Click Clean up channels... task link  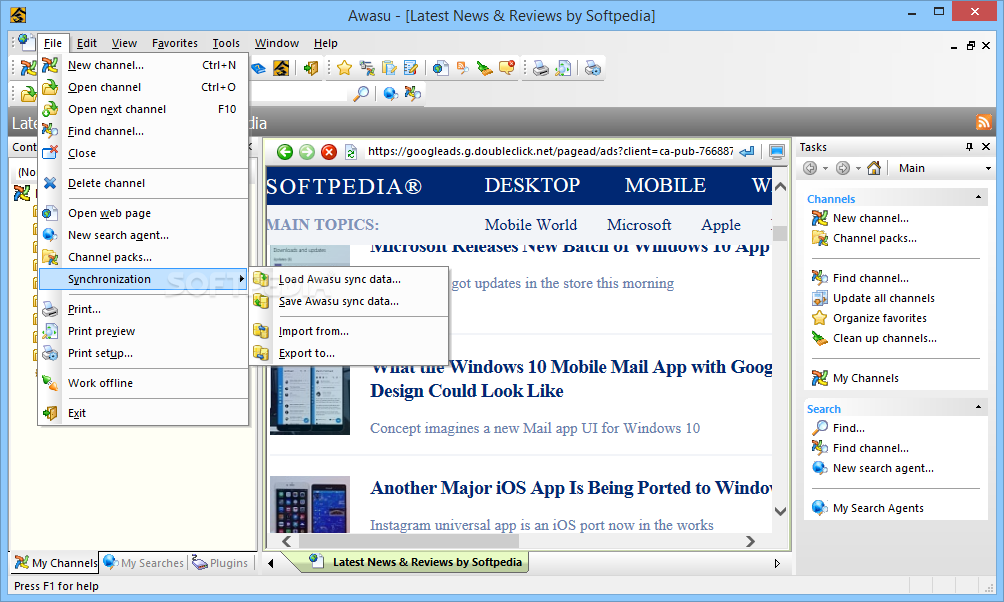point(885,338)
